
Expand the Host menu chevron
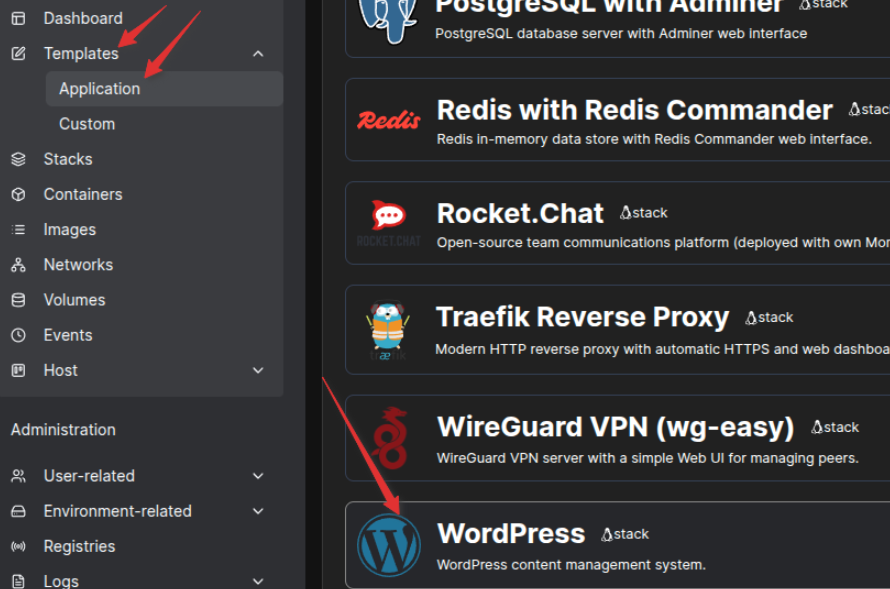(x=258, y=370)
